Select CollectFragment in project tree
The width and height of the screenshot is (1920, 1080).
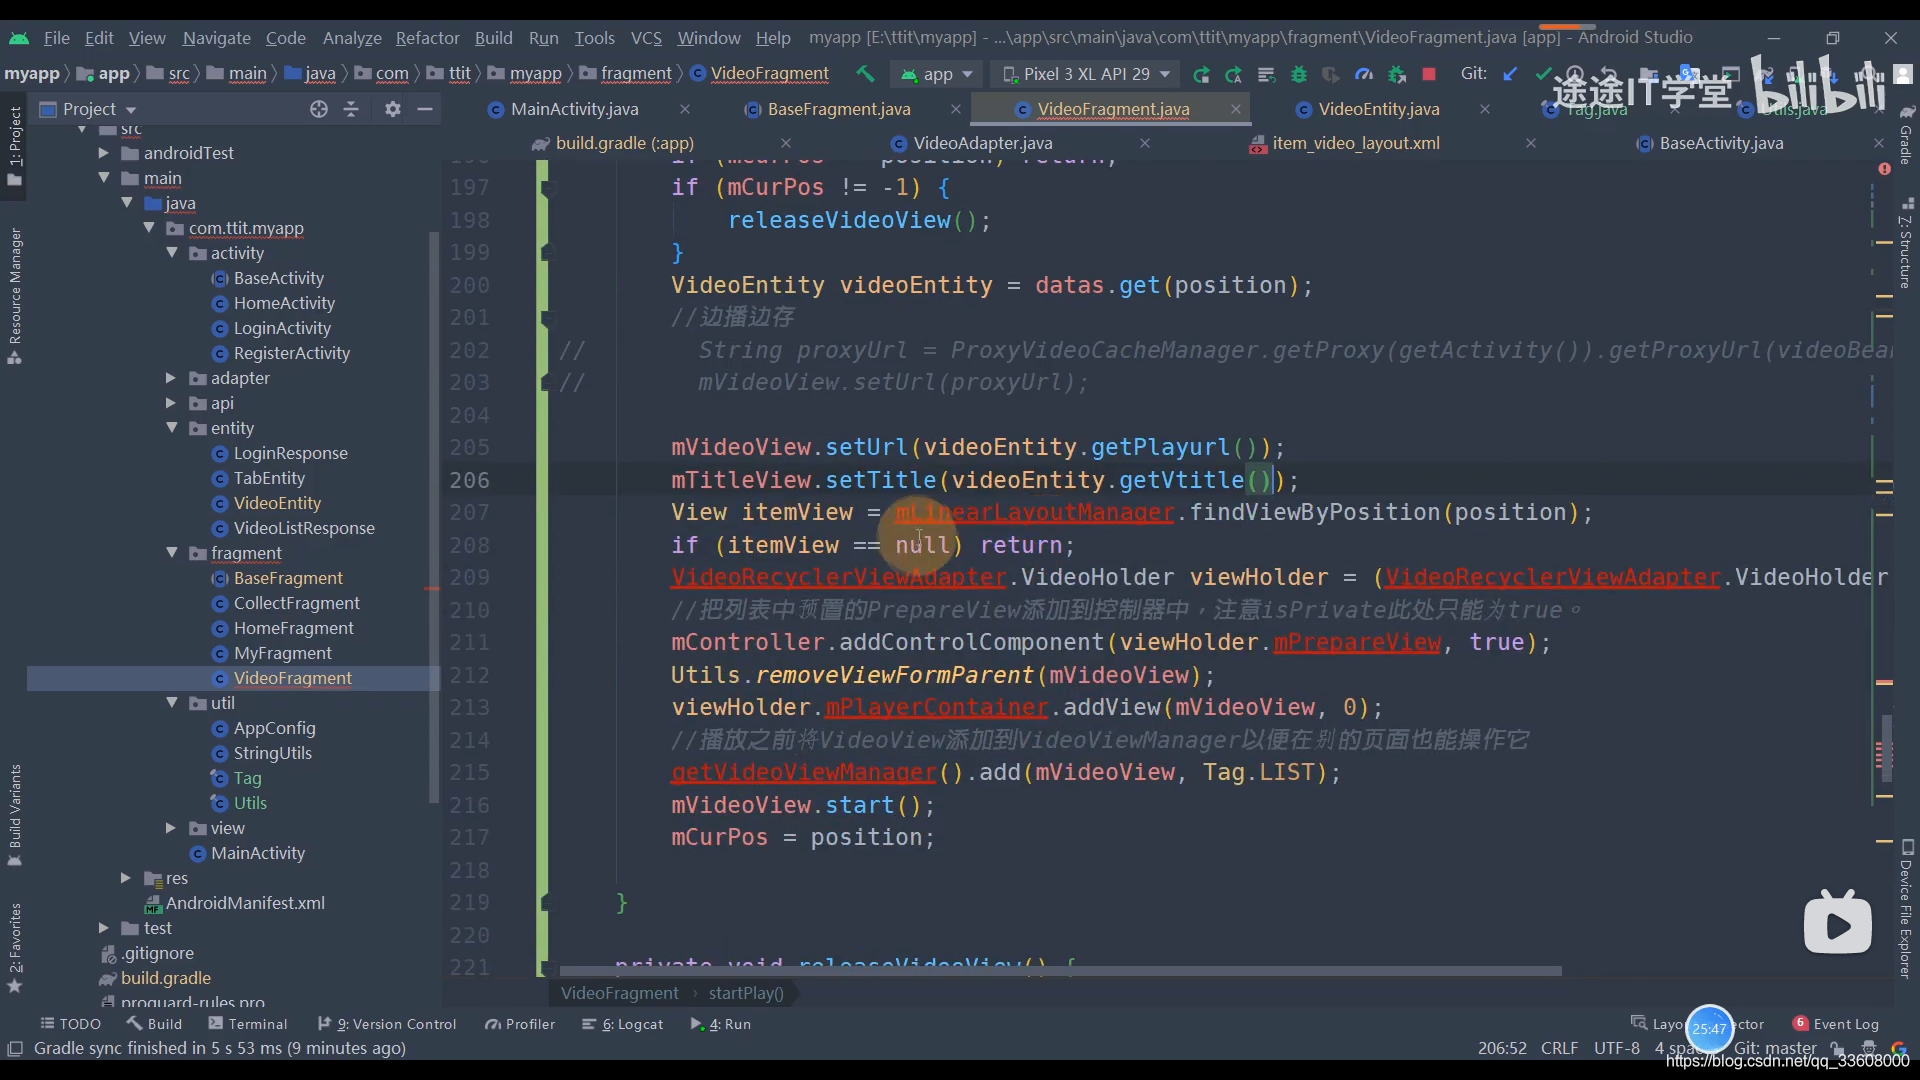pos(296,603)
